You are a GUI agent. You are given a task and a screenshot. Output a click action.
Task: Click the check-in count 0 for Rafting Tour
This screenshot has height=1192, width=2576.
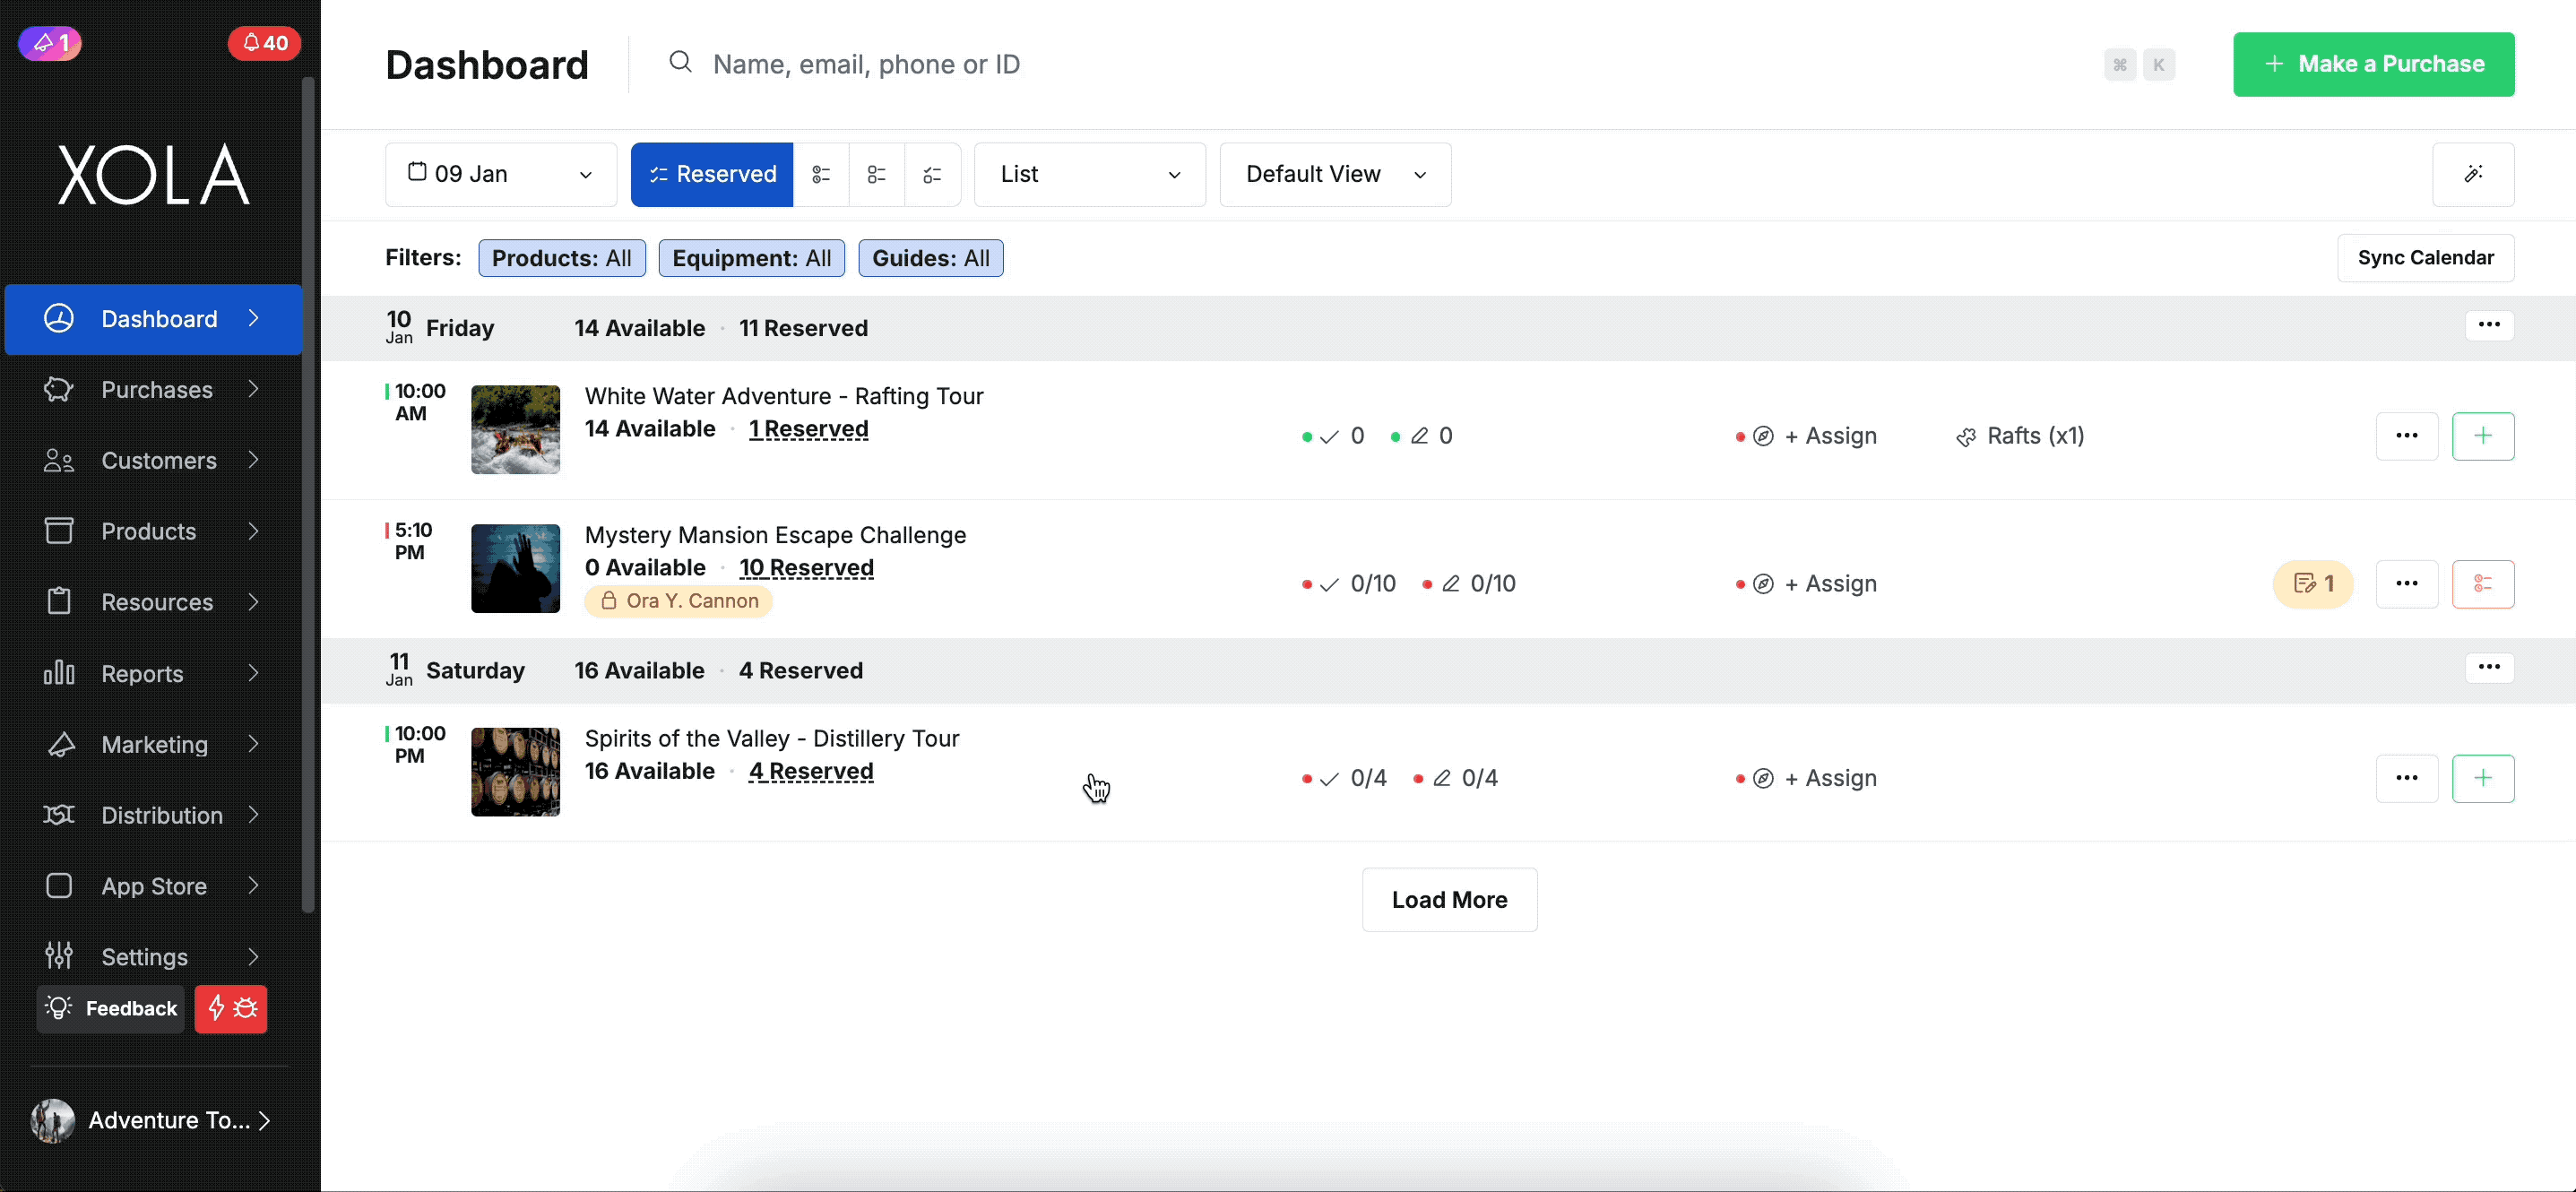tap(1334, 436)
